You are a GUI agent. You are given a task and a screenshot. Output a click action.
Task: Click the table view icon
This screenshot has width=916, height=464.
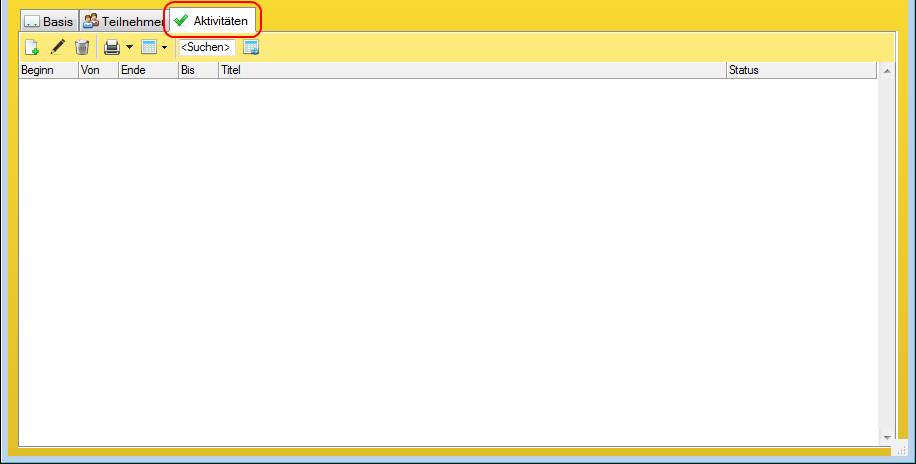pos(149,47)
